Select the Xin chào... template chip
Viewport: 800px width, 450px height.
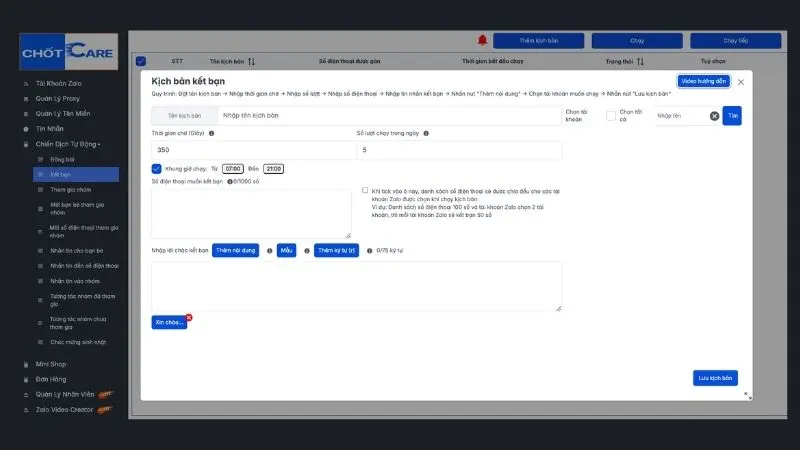[169, 322]
